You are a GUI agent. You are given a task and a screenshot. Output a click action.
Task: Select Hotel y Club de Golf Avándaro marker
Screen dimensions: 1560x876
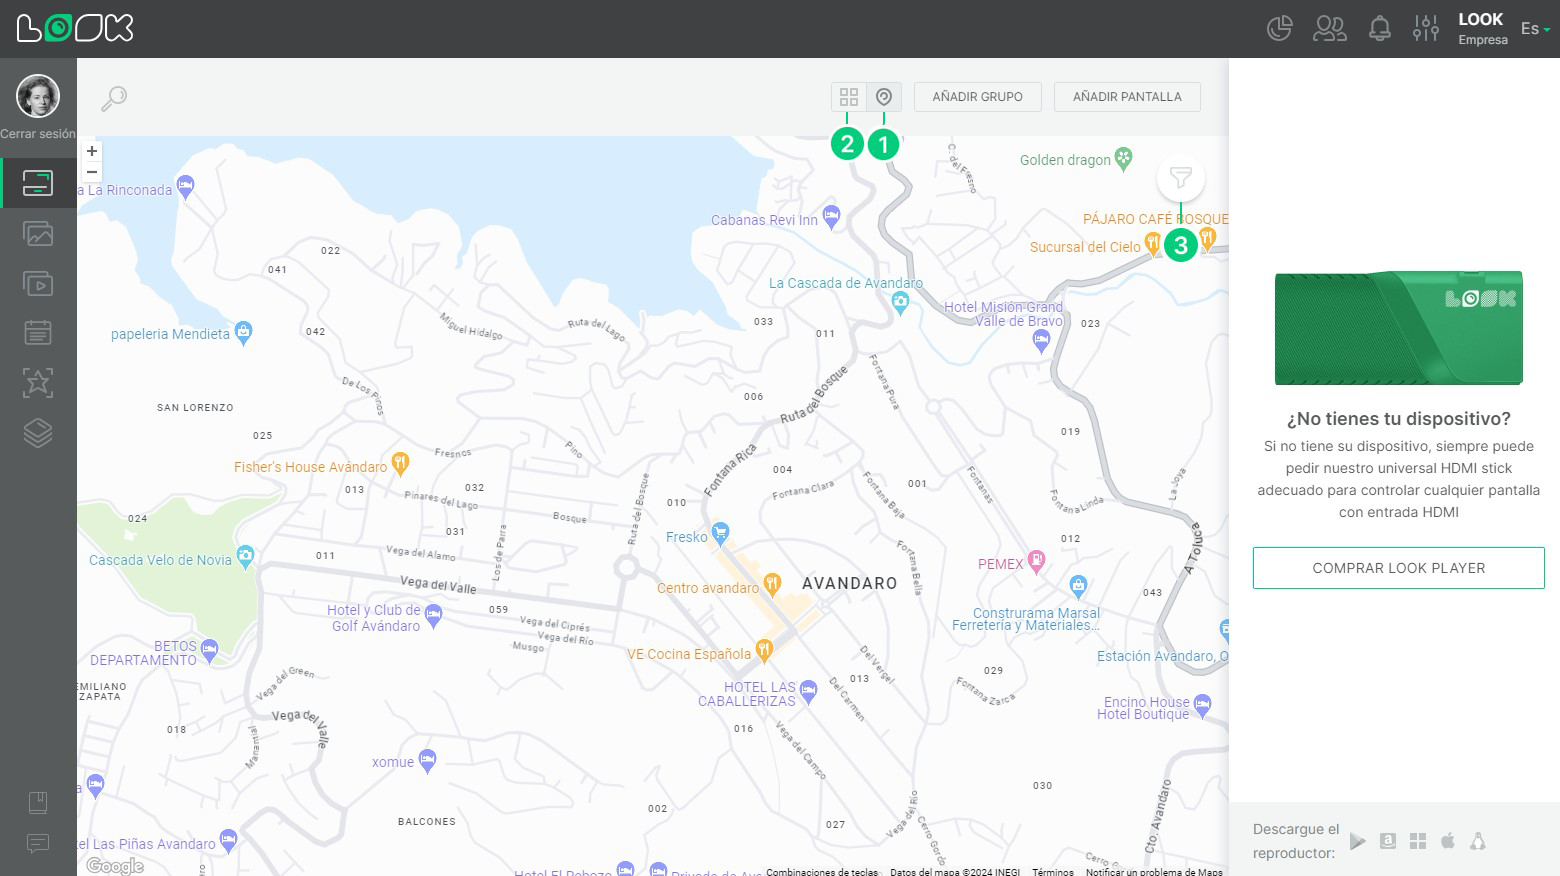pyautogui.click(x=433, y=615)
